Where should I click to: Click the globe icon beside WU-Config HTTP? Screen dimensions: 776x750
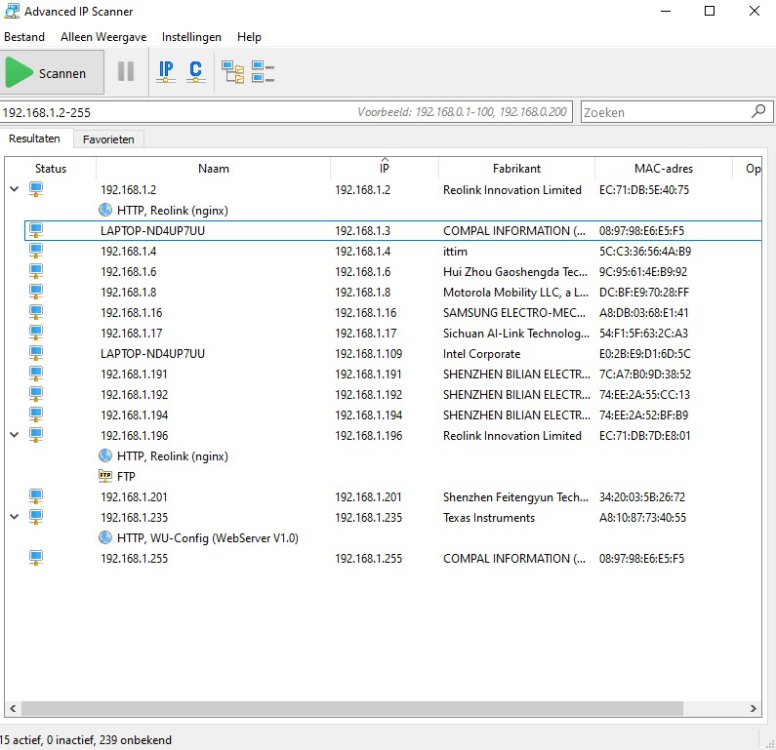(x=105, y=538)
